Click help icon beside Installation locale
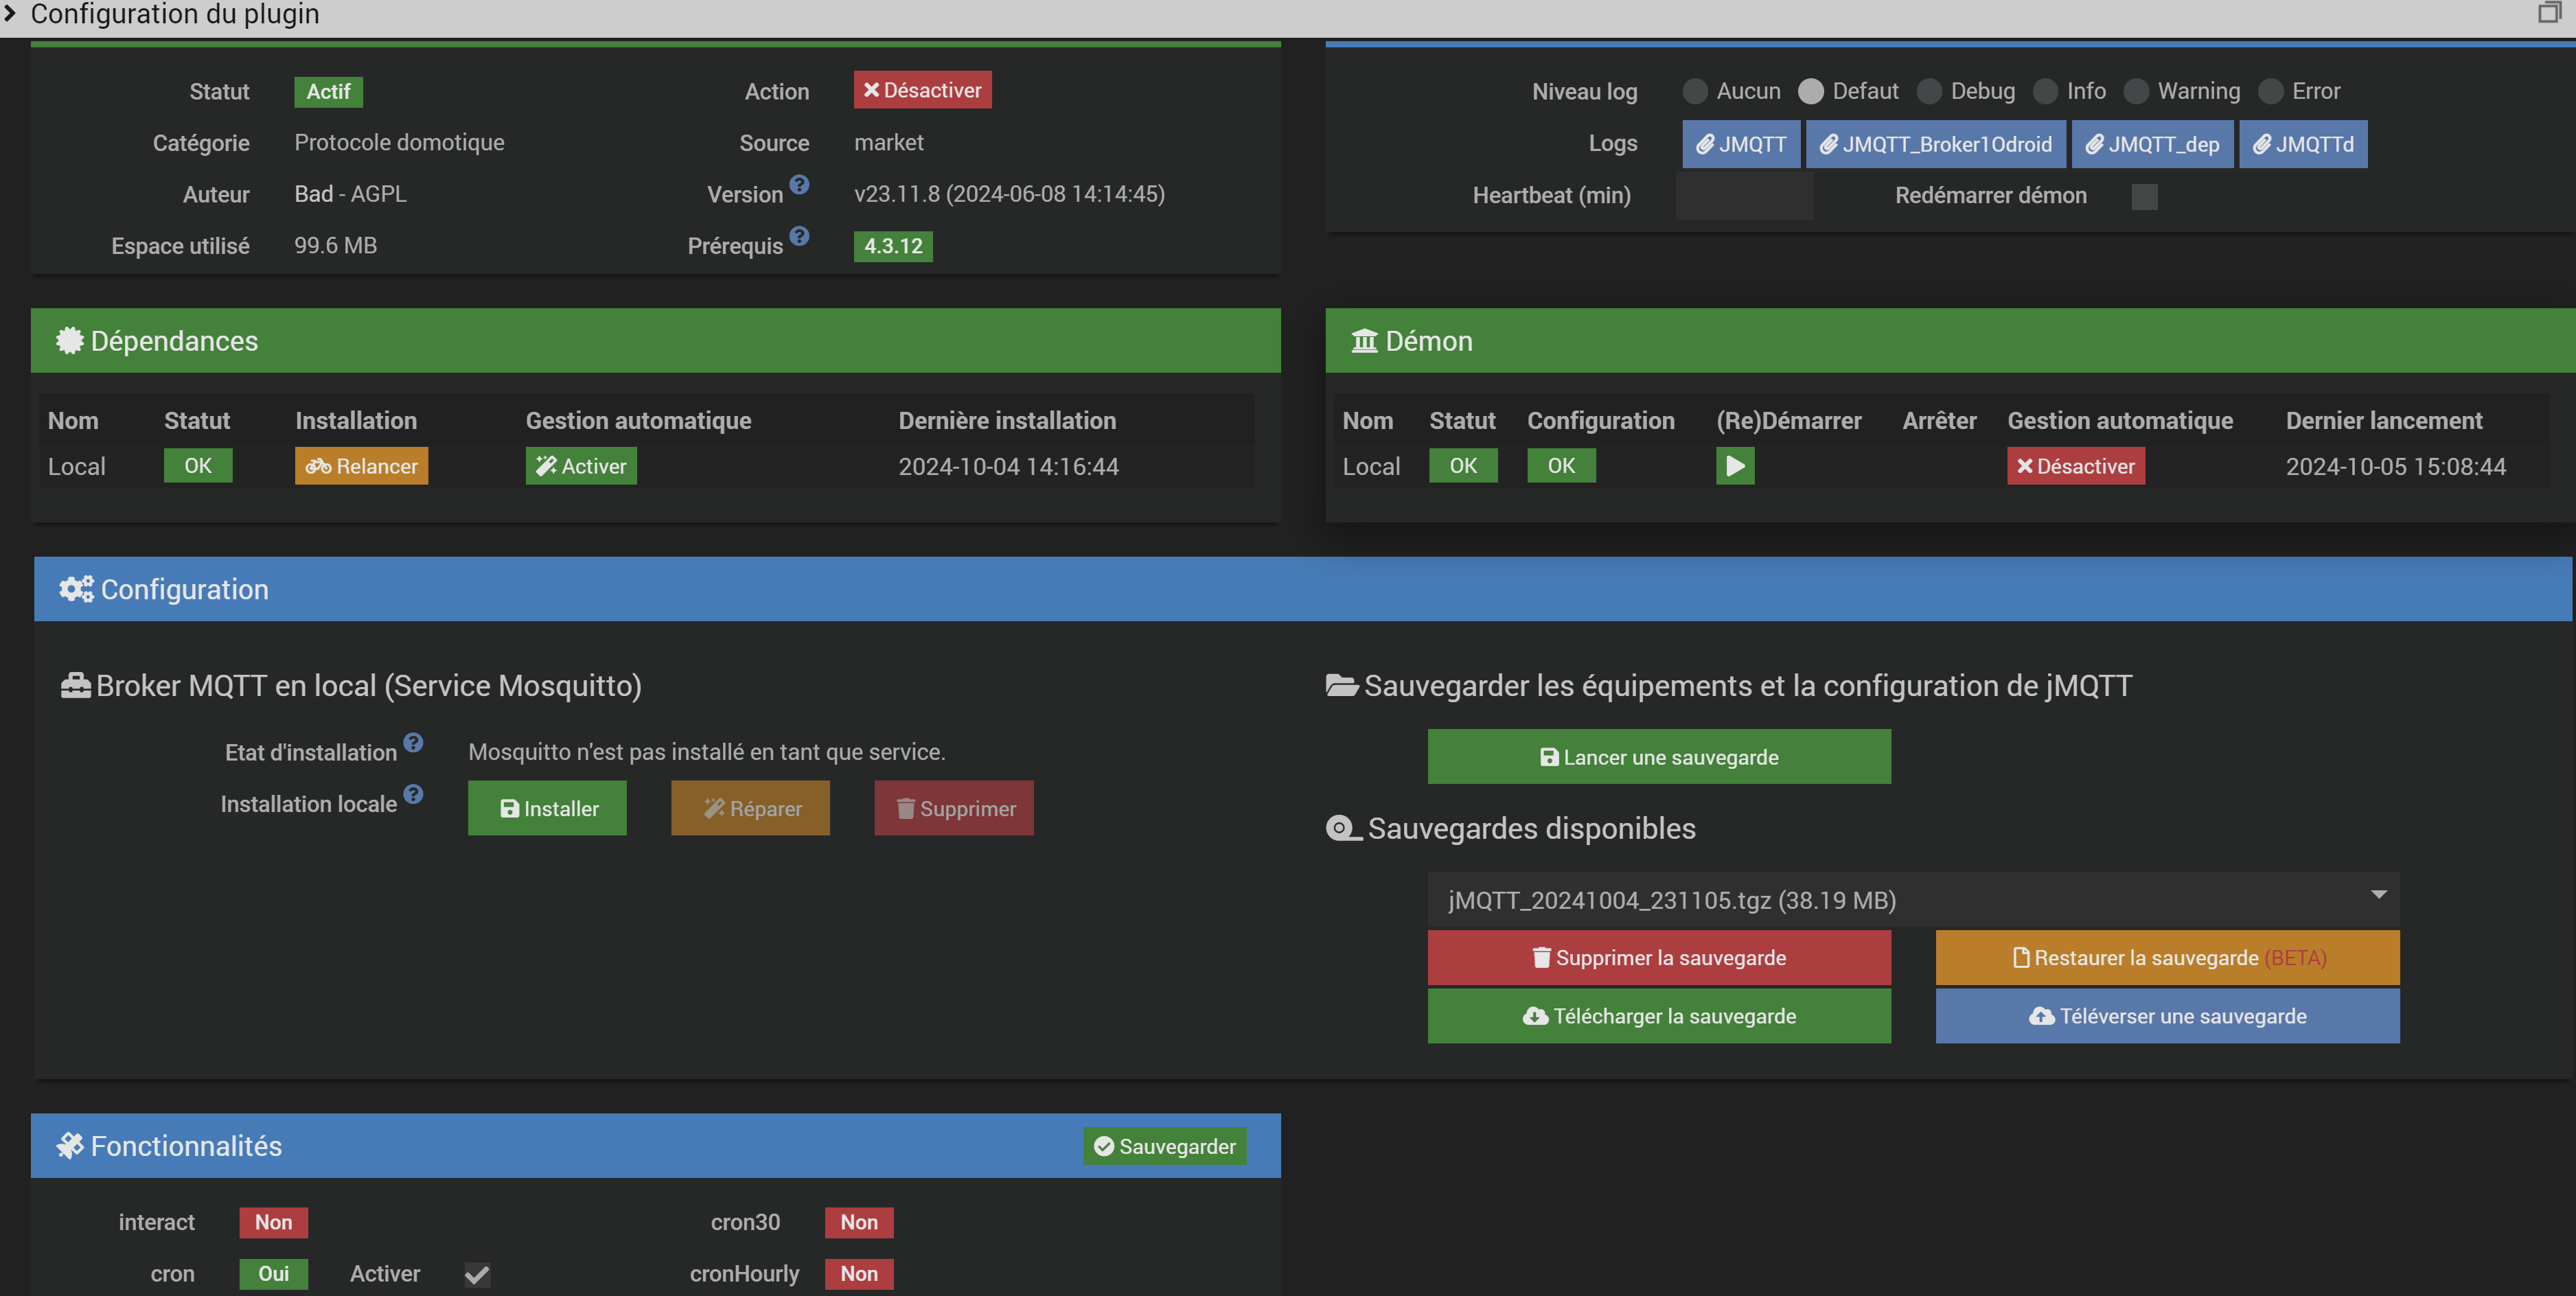Image resolution: width=2576 pixels, height=1296 pixels. 413,794
